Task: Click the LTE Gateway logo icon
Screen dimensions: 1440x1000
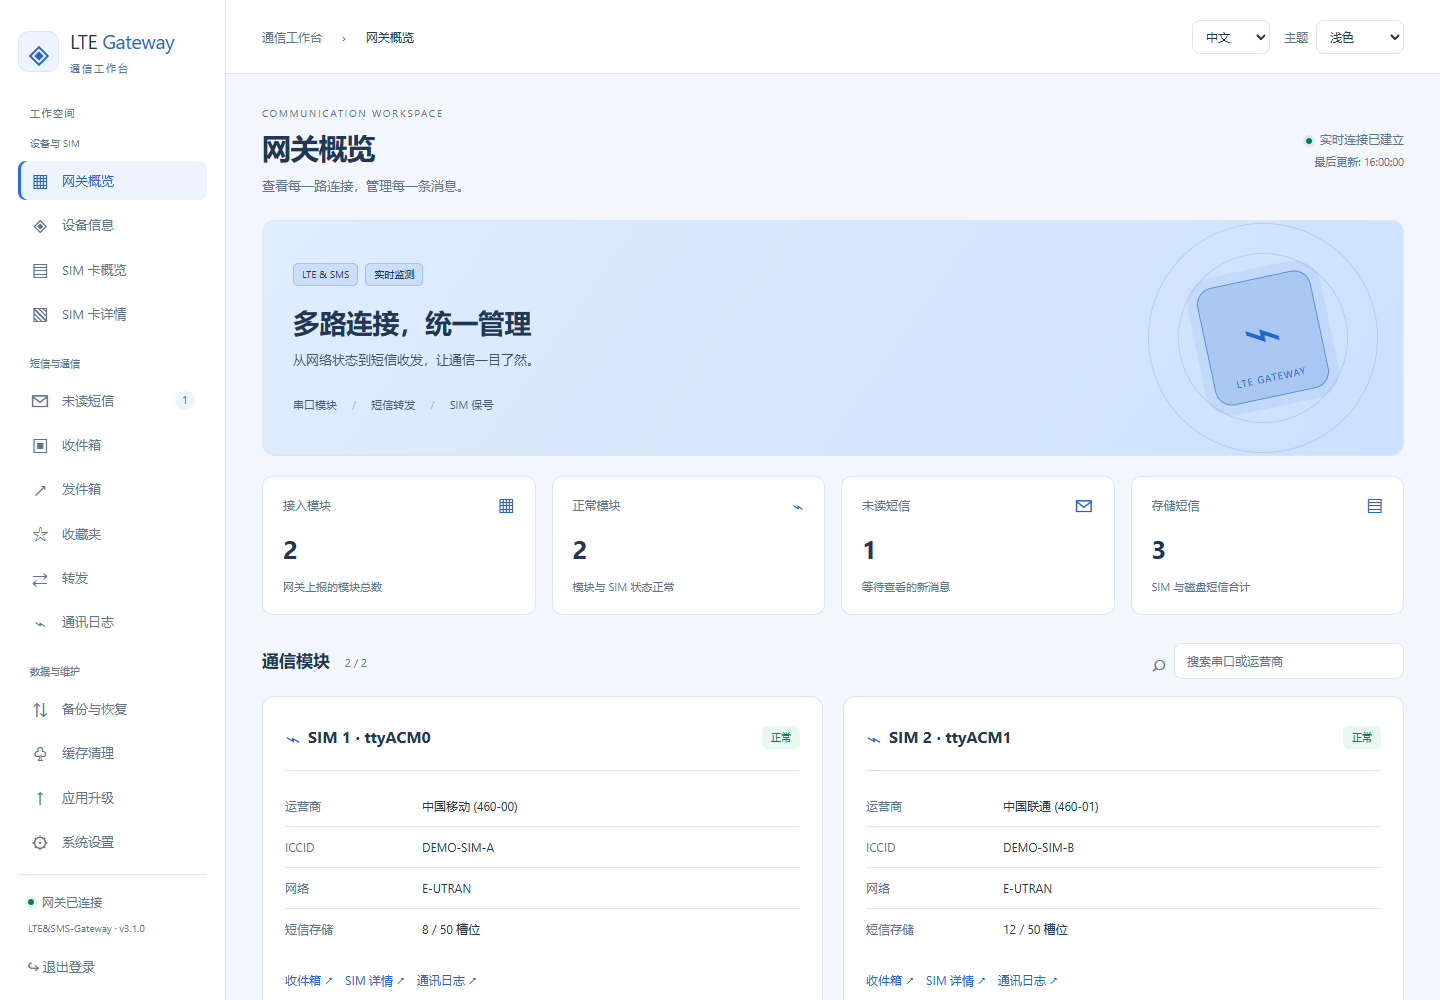Action: pyautogui.click(x=39, y=53)
